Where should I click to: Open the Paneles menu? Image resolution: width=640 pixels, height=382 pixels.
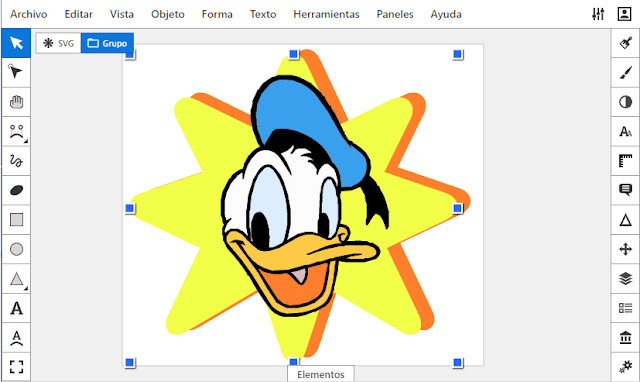click(x=395, y=14)
